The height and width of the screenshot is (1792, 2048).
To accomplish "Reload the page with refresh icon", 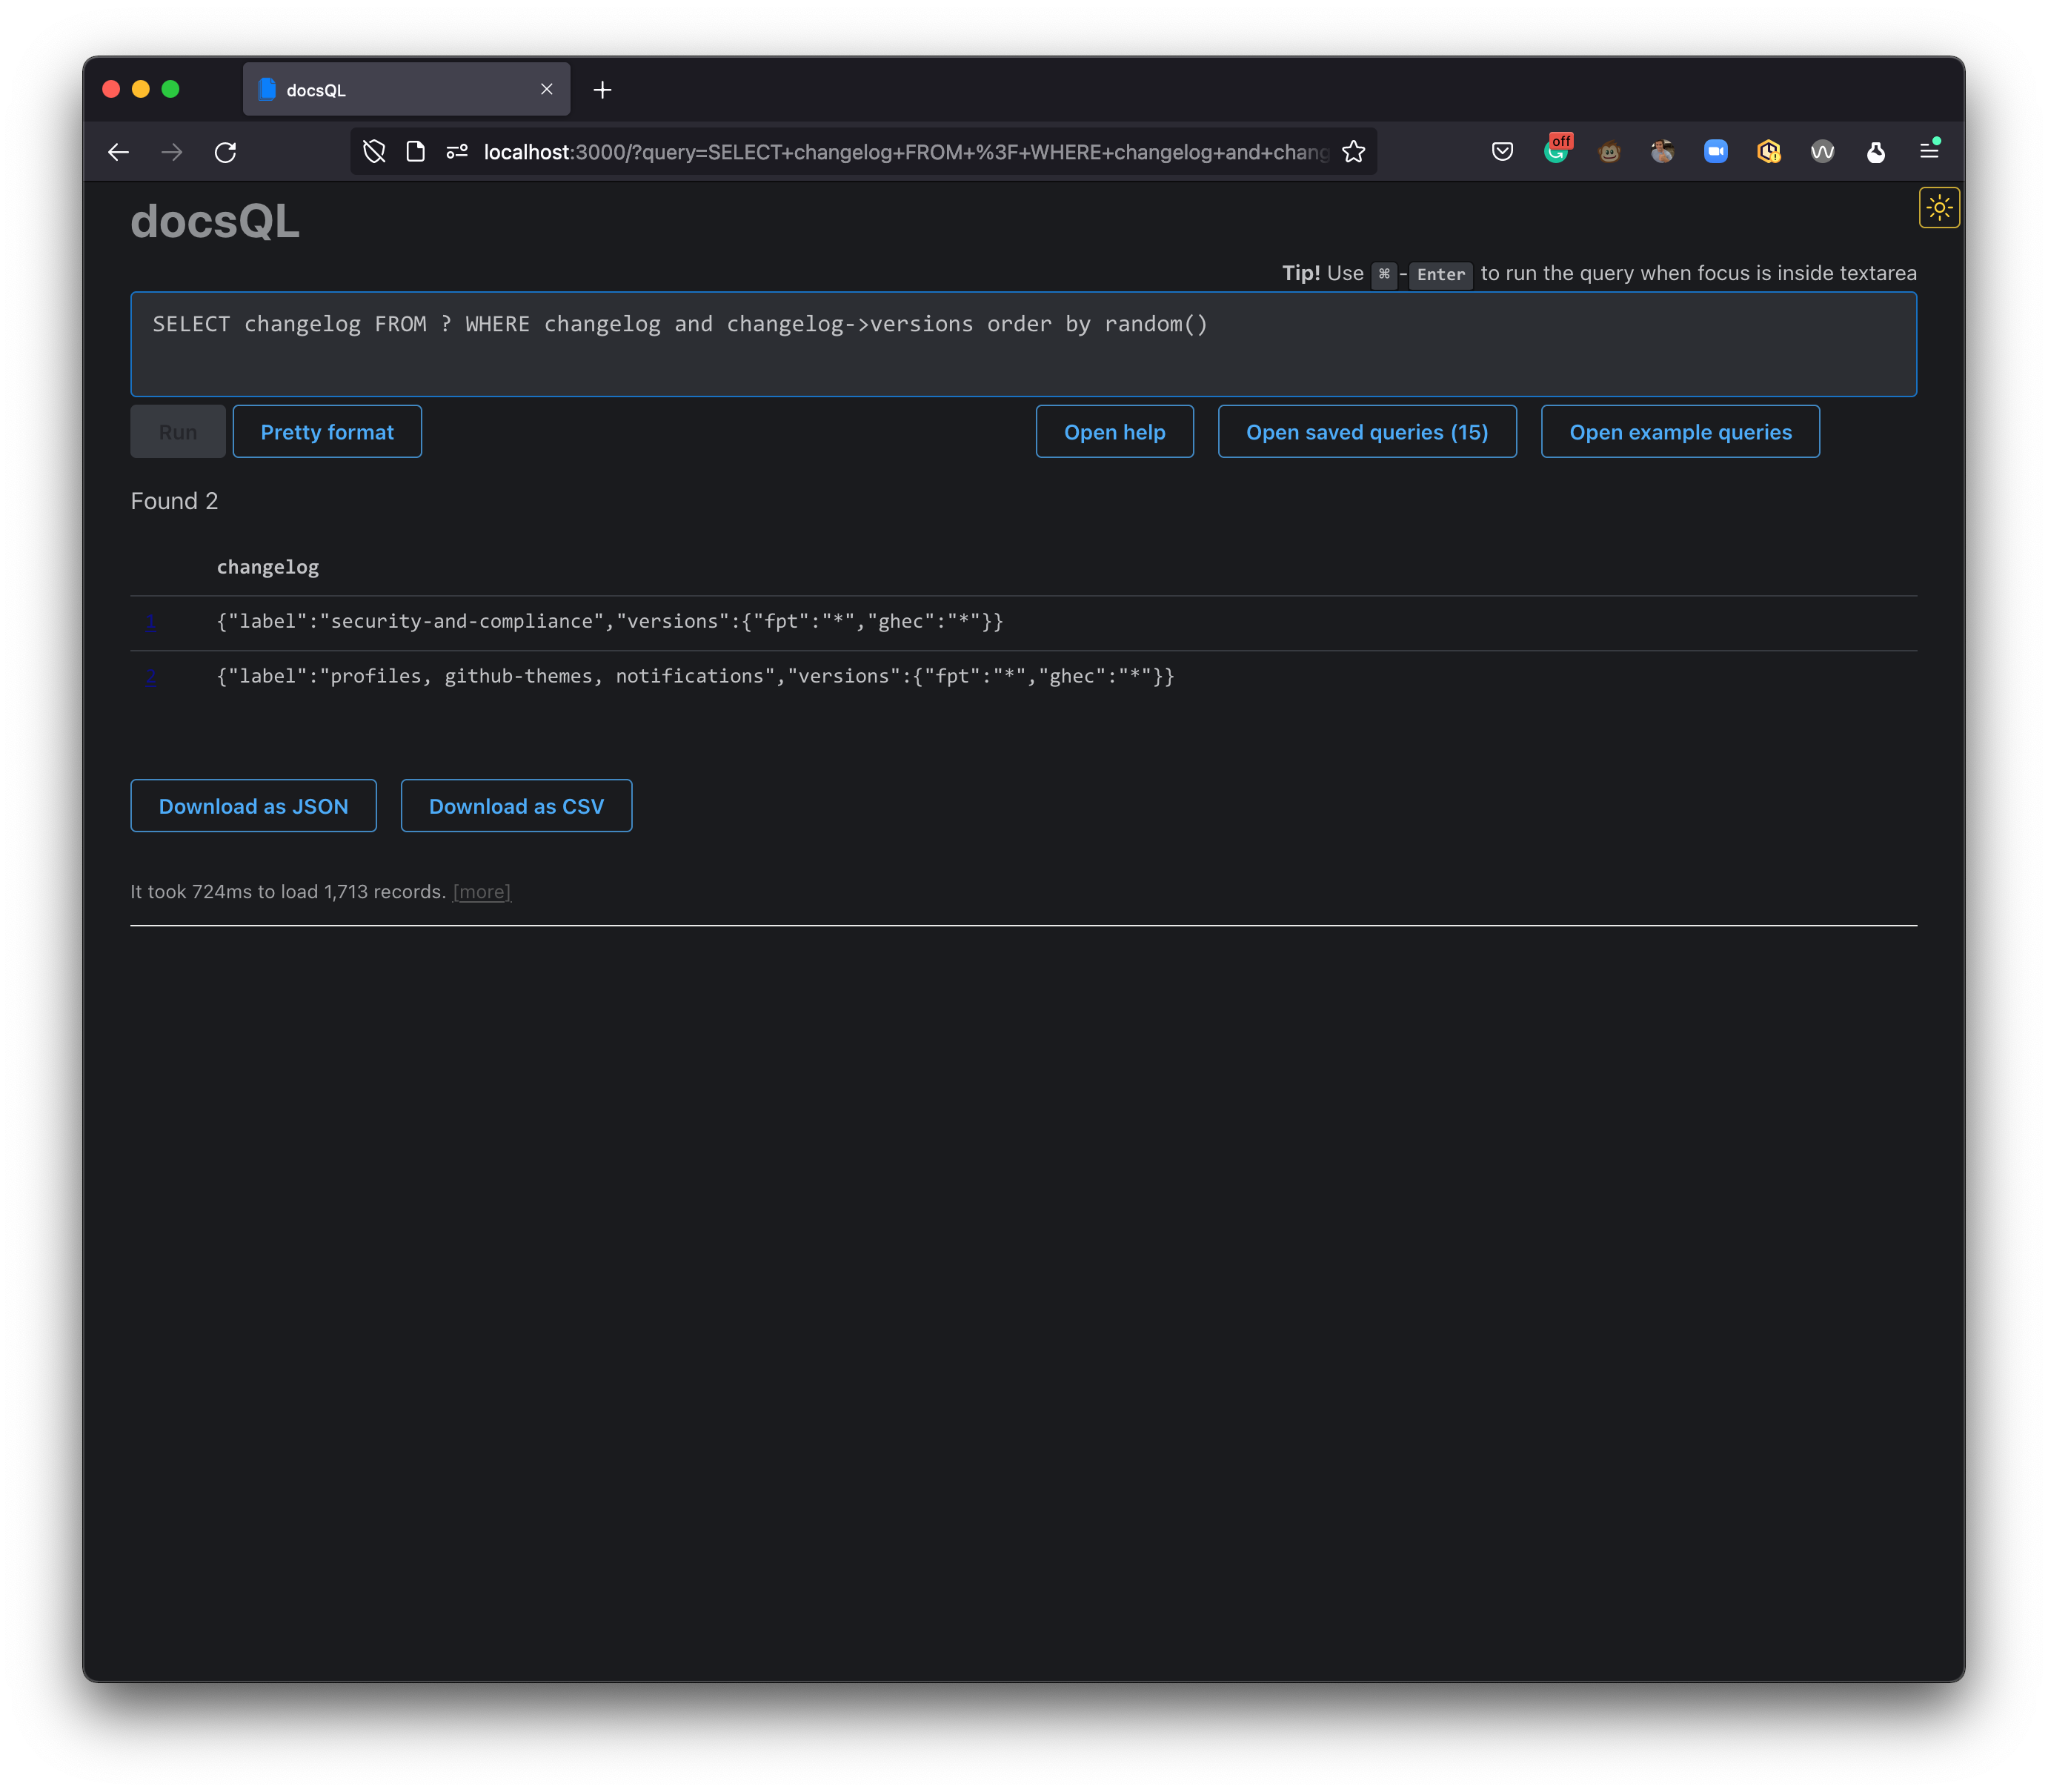I will (225, 152).
